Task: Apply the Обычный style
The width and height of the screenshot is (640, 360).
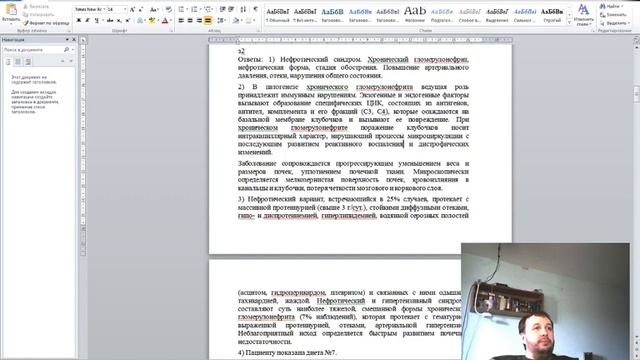Action: pyautogui.click(x=278, y=15)
